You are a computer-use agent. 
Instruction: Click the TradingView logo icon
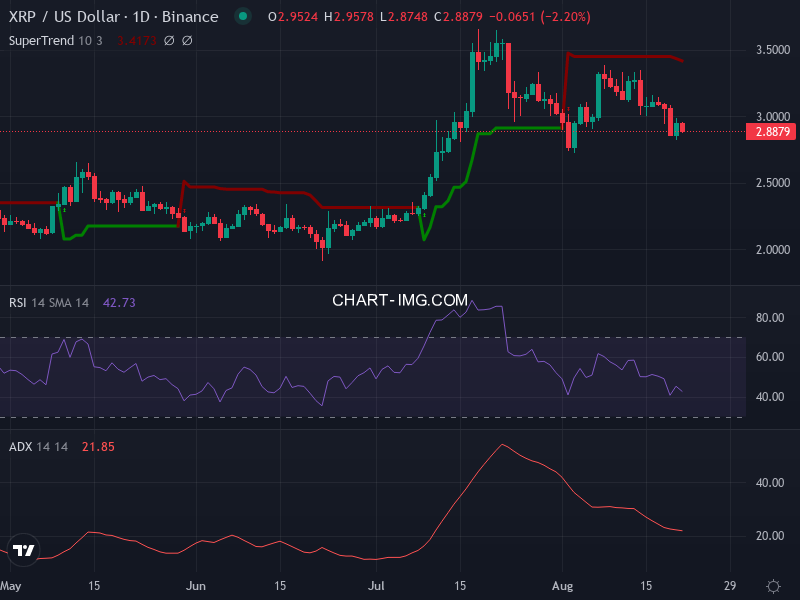23,550
